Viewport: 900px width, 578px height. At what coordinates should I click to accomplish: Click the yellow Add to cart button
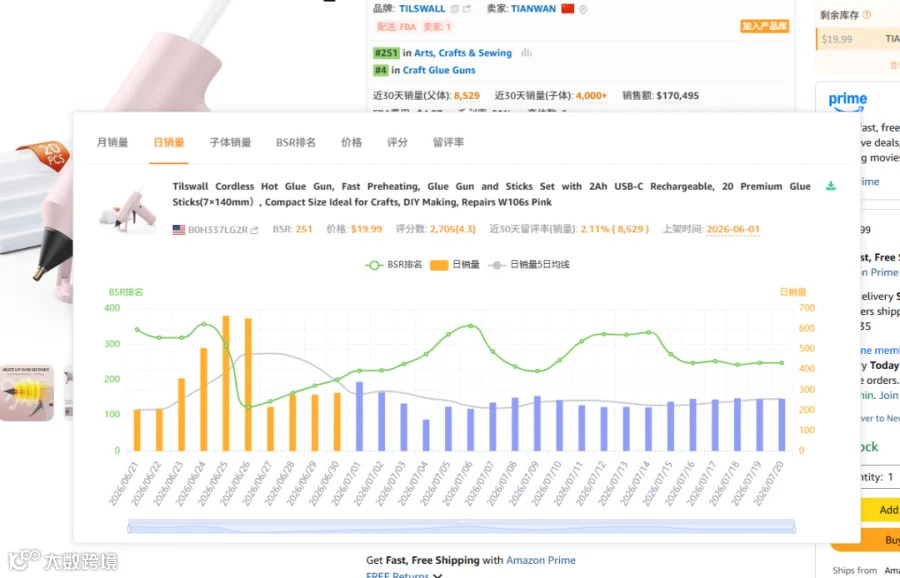880,510
